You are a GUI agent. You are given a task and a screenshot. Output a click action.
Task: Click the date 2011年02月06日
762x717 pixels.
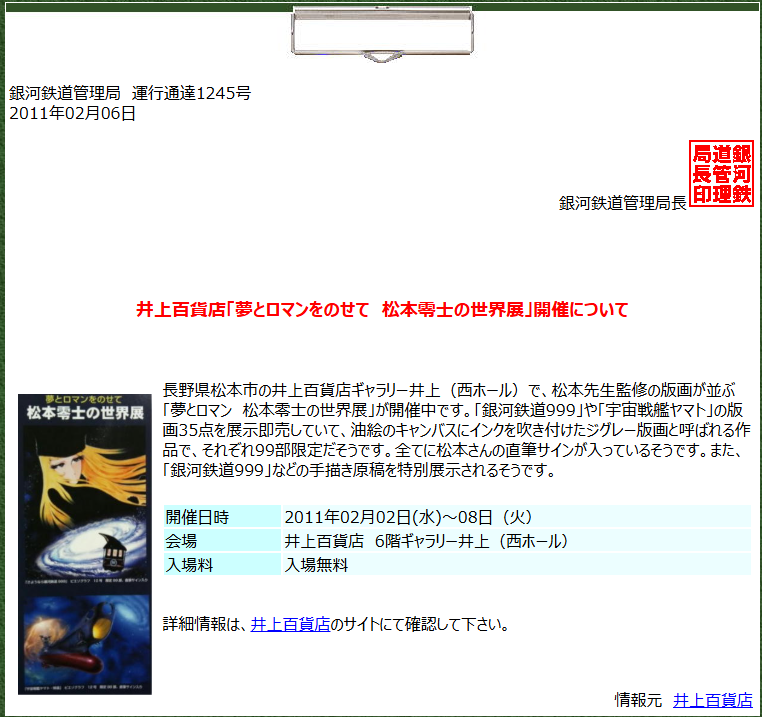pos(72,113)
